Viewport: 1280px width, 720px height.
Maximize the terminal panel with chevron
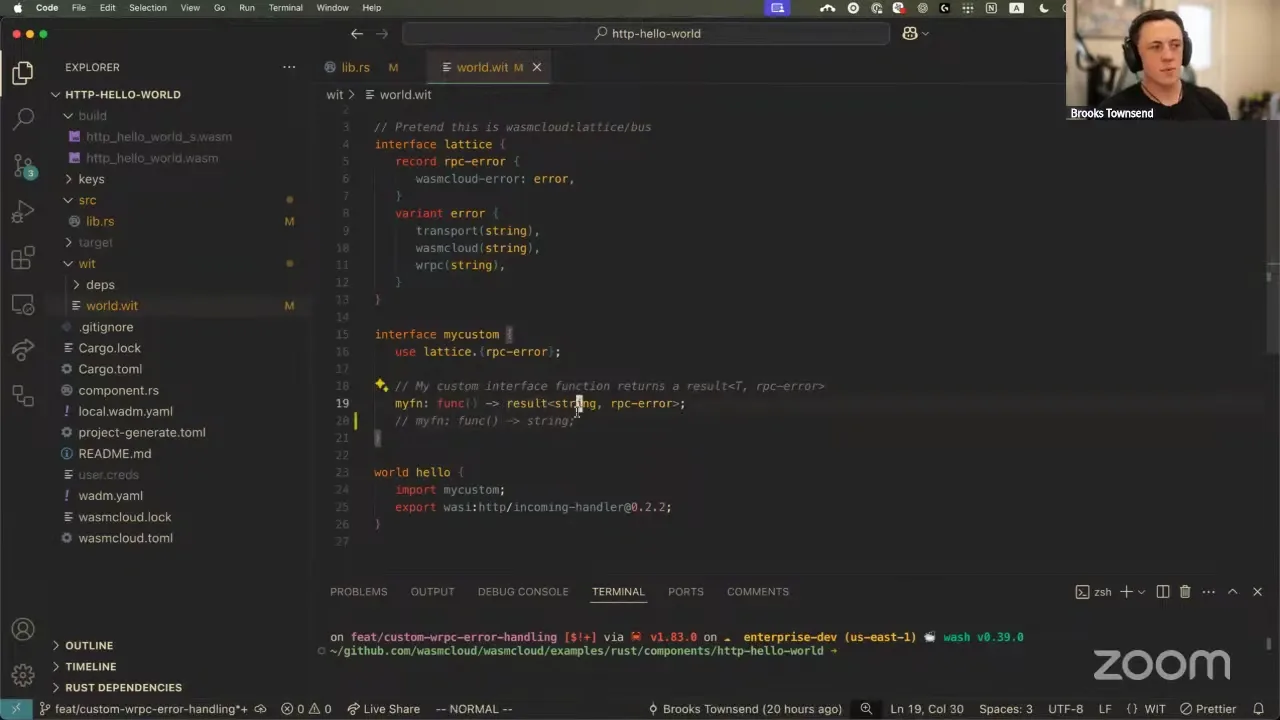(1233, 592)
